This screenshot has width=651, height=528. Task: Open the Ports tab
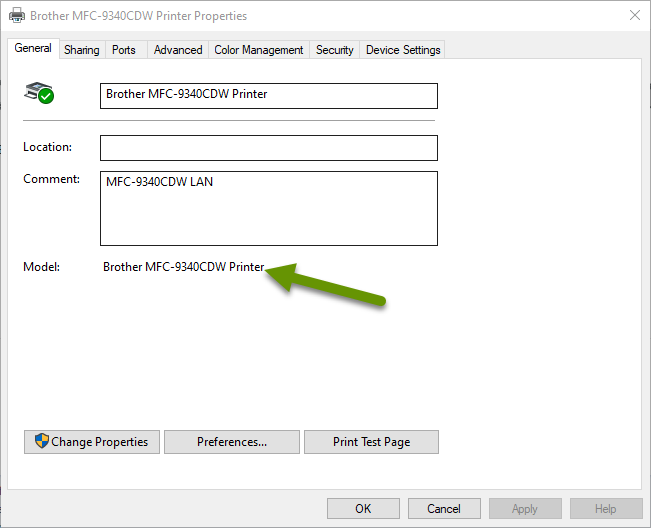pyautogui.click(x=124, y=50)
